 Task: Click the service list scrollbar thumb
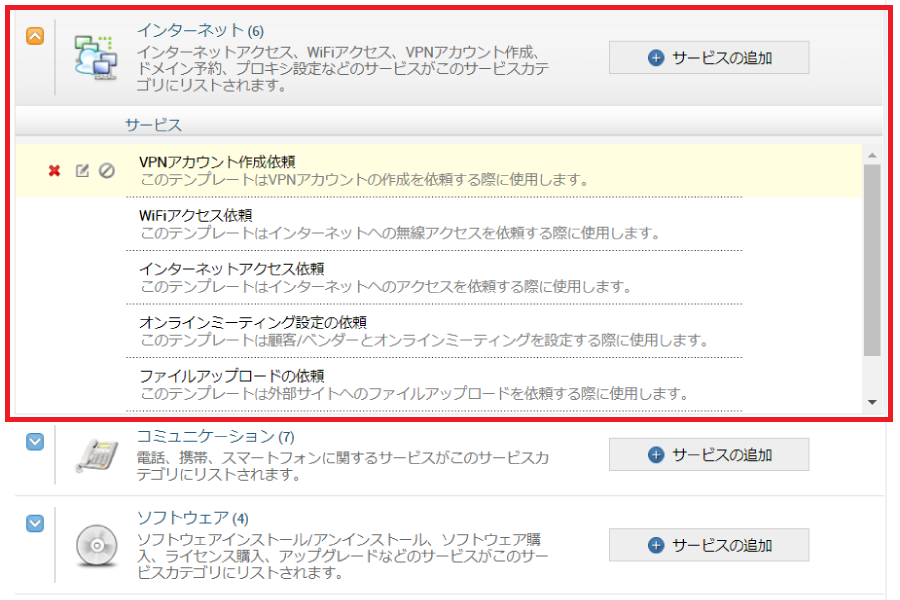[x=872, y=260]
